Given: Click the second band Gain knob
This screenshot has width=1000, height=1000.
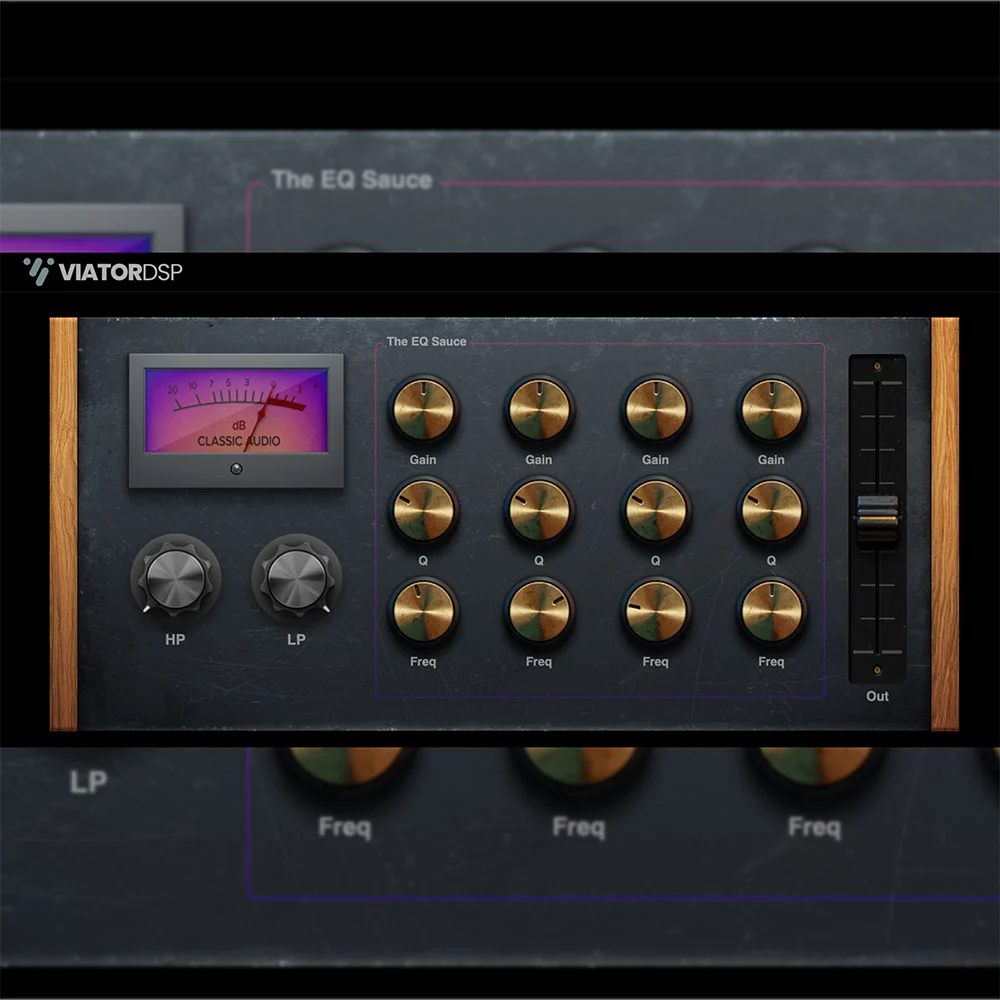Looking at the screenshot, I should (539, 409).
